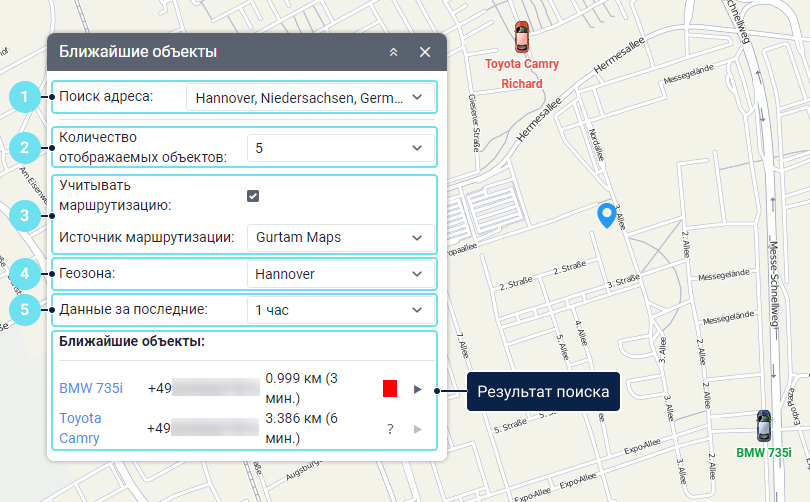Open the Gurtam Maps routing source dropdown
Image resolution: width=810 pixels, height=502 pixels.
pyautogui.click(x=340, y=238)
